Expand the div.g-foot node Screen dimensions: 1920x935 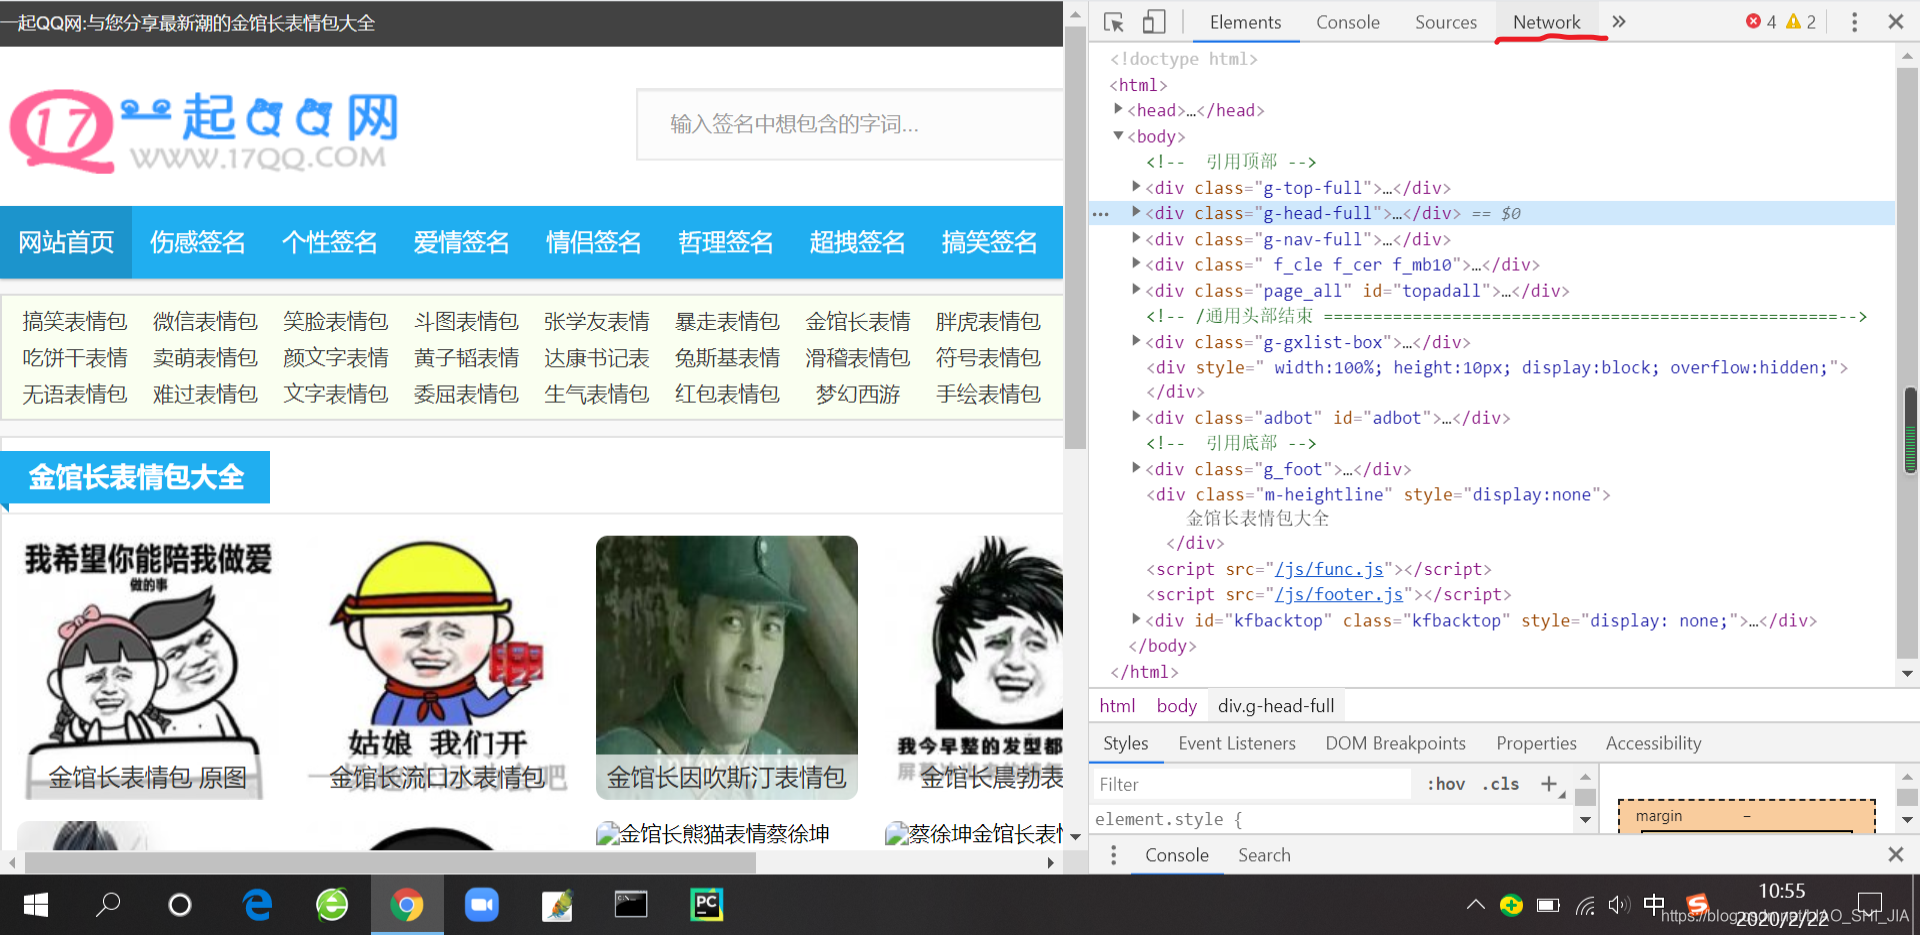(1136, 468)
